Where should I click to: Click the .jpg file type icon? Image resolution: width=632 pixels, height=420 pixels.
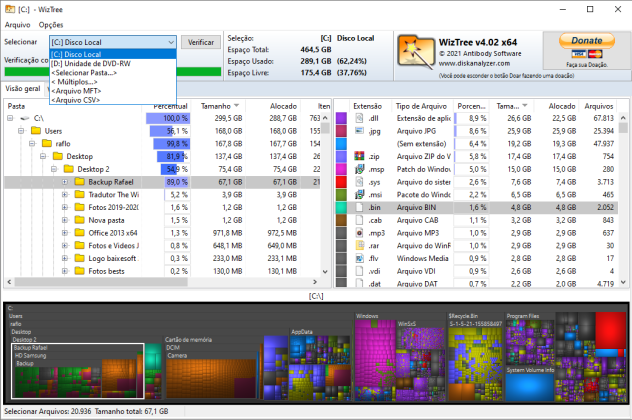pos(360,131)
